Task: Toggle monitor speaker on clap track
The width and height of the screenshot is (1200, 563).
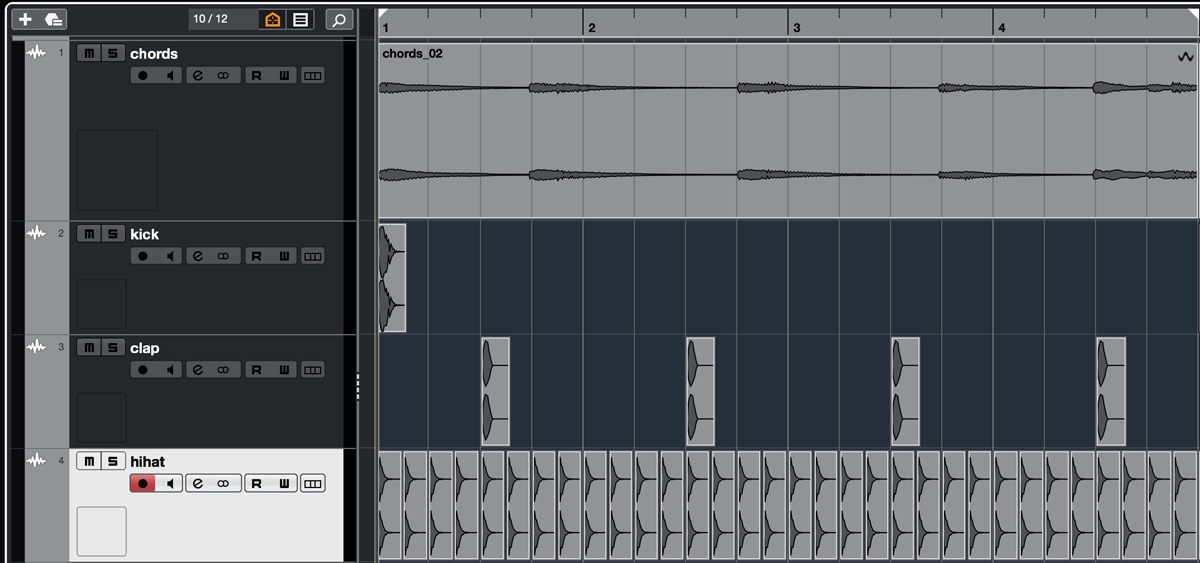Action: coord(169,369)
